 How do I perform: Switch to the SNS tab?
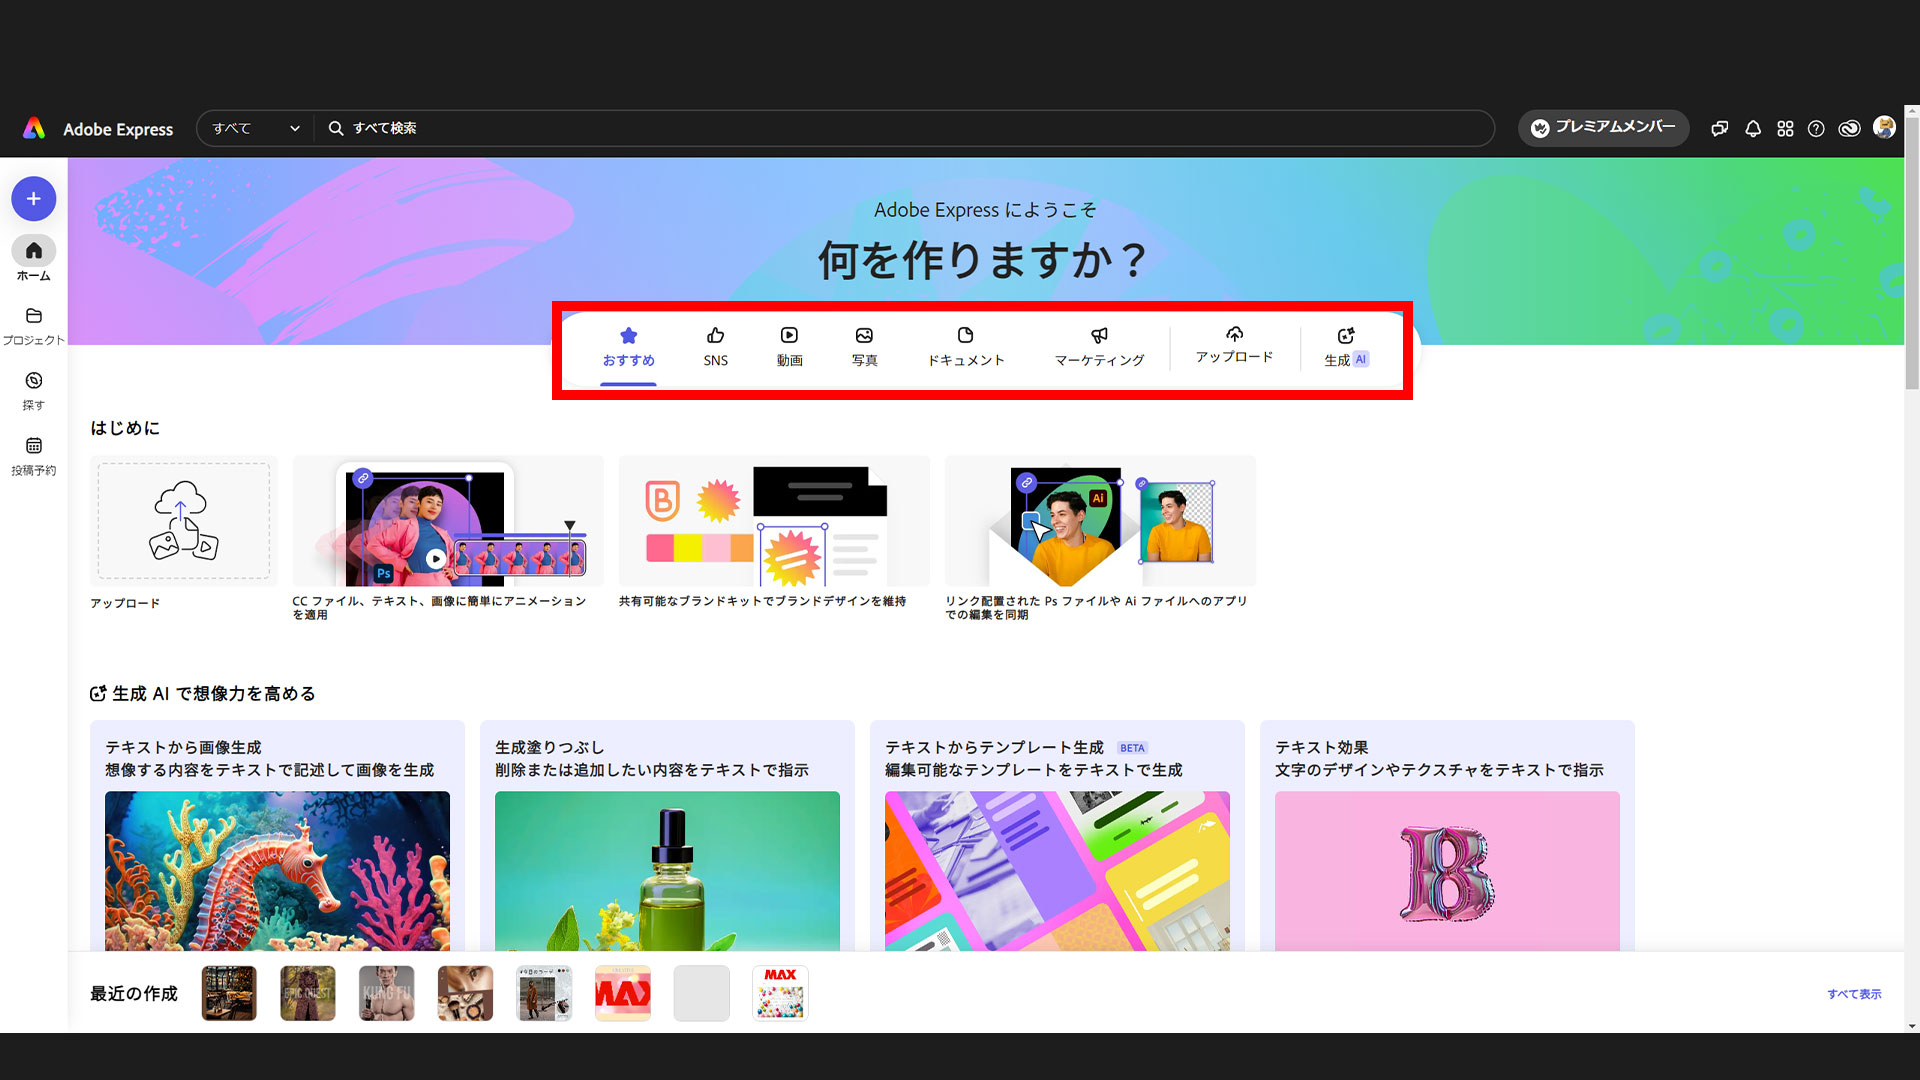(x=715, y=346)
